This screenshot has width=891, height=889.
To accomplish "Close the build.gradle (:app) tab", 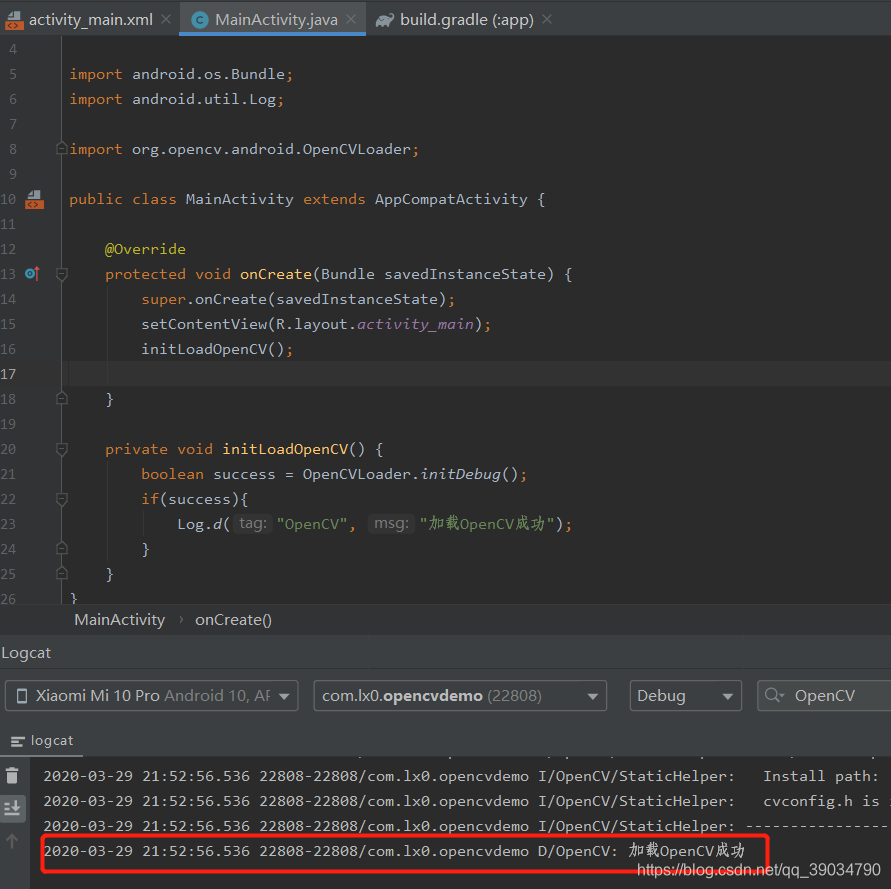I will (547, 20).
